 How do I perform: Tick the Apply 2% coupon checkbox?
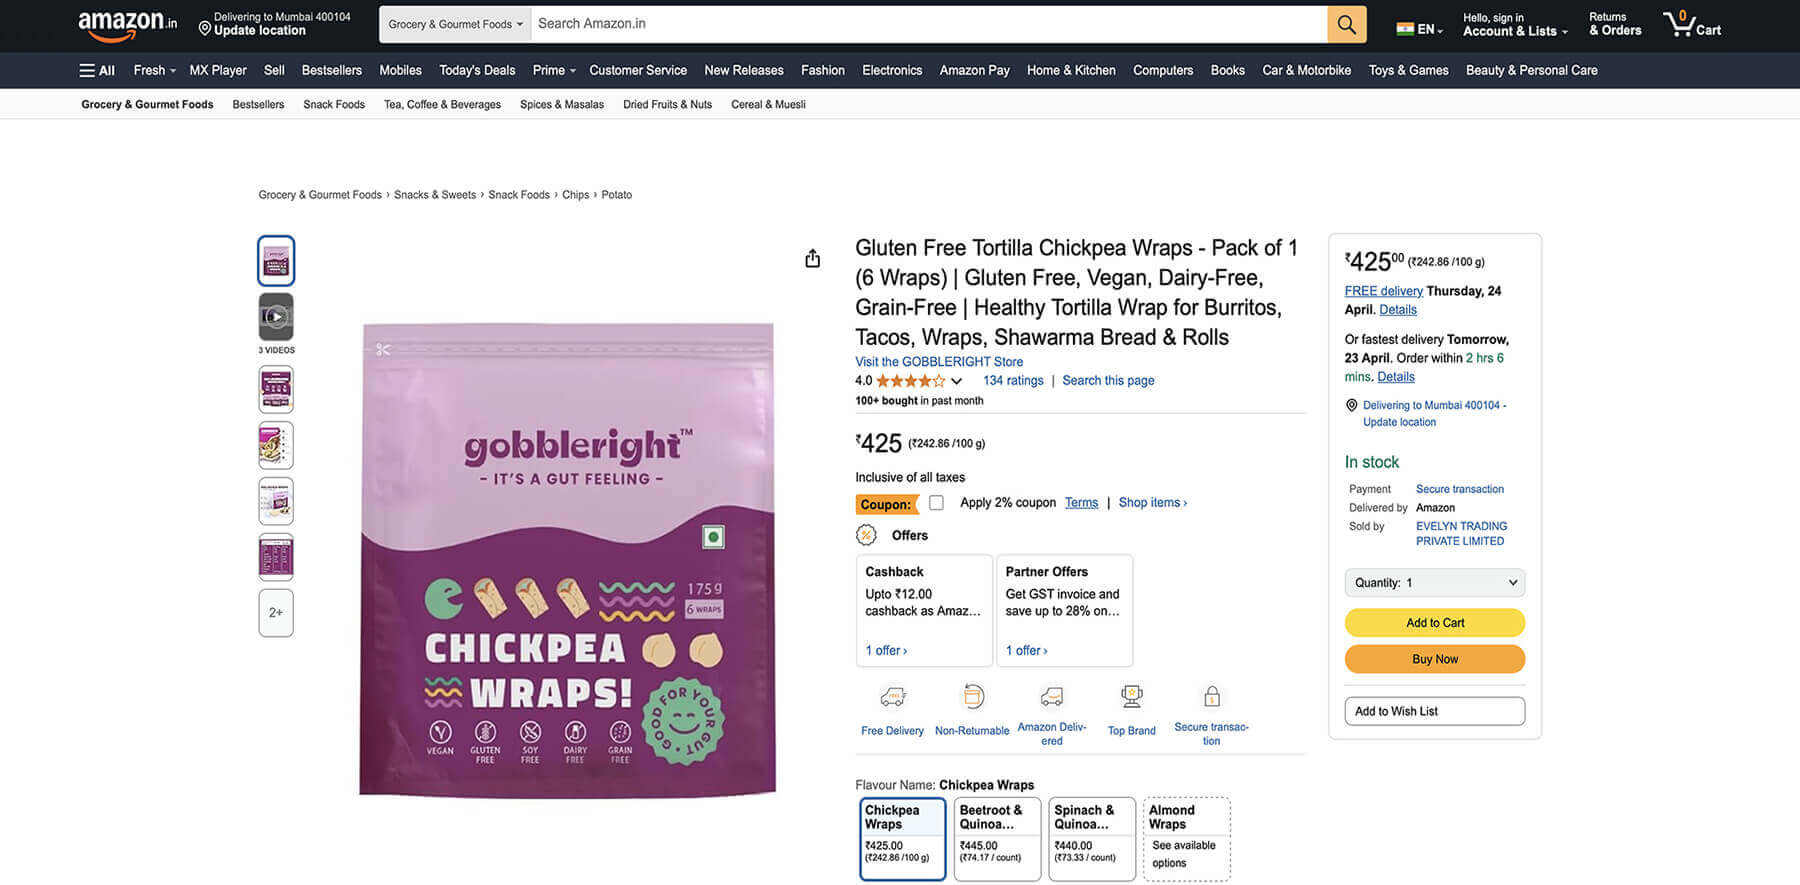936,503
